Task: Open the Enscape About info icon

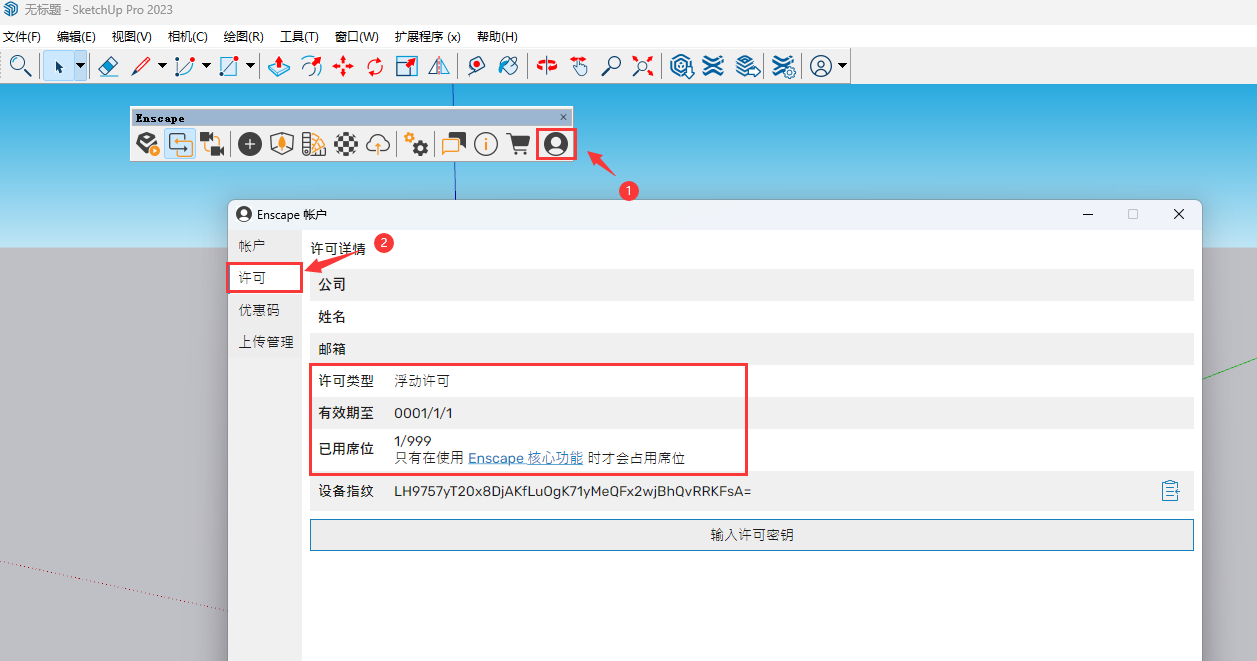Action: [486, 144]
